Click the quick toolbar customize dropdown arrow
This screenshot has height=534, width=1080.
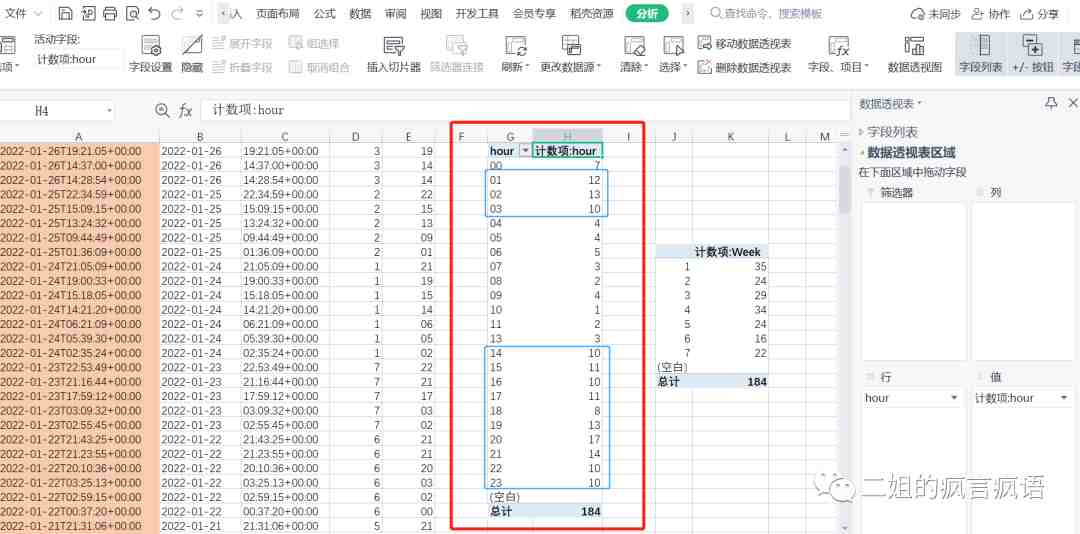point(200,13)
